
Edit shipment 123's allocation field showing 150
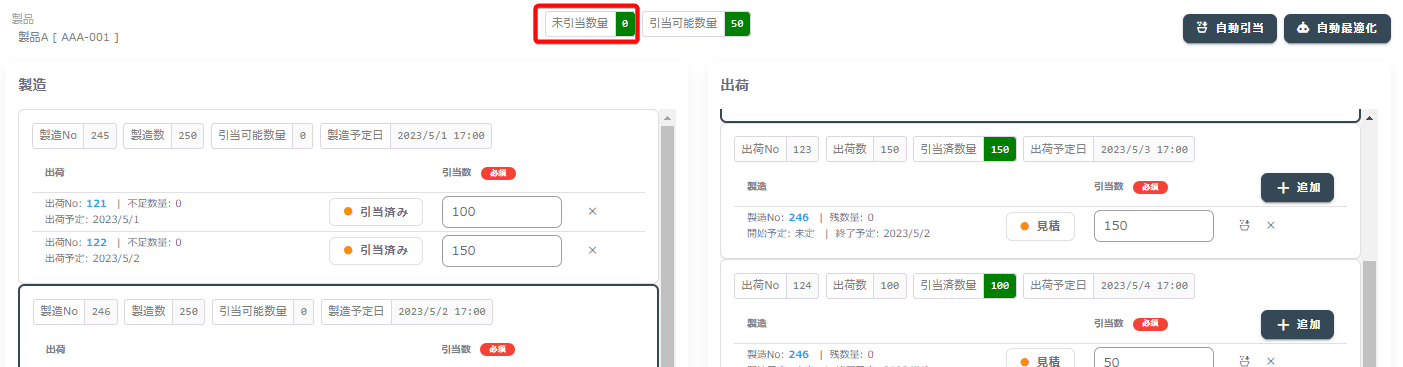[x=1154, y=226]
